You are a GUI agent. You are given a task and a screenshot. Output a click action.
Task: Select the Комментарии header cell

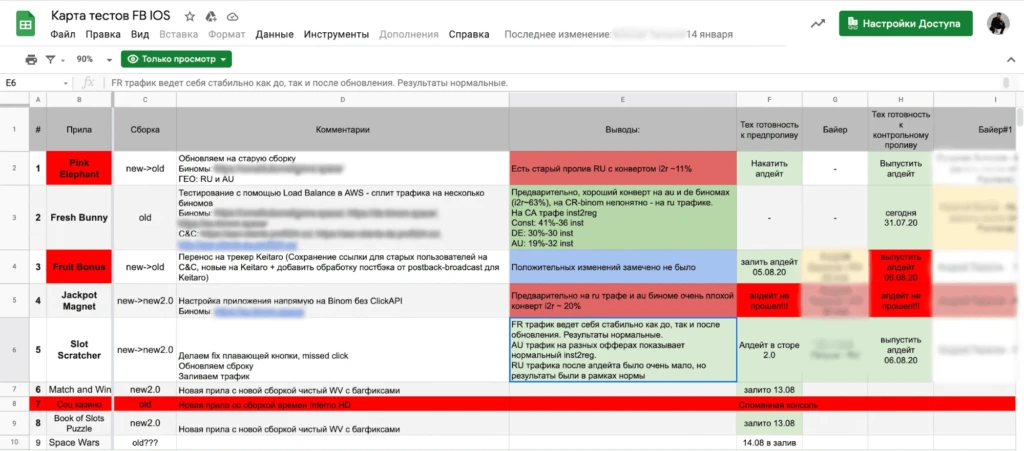pos(342,129)
